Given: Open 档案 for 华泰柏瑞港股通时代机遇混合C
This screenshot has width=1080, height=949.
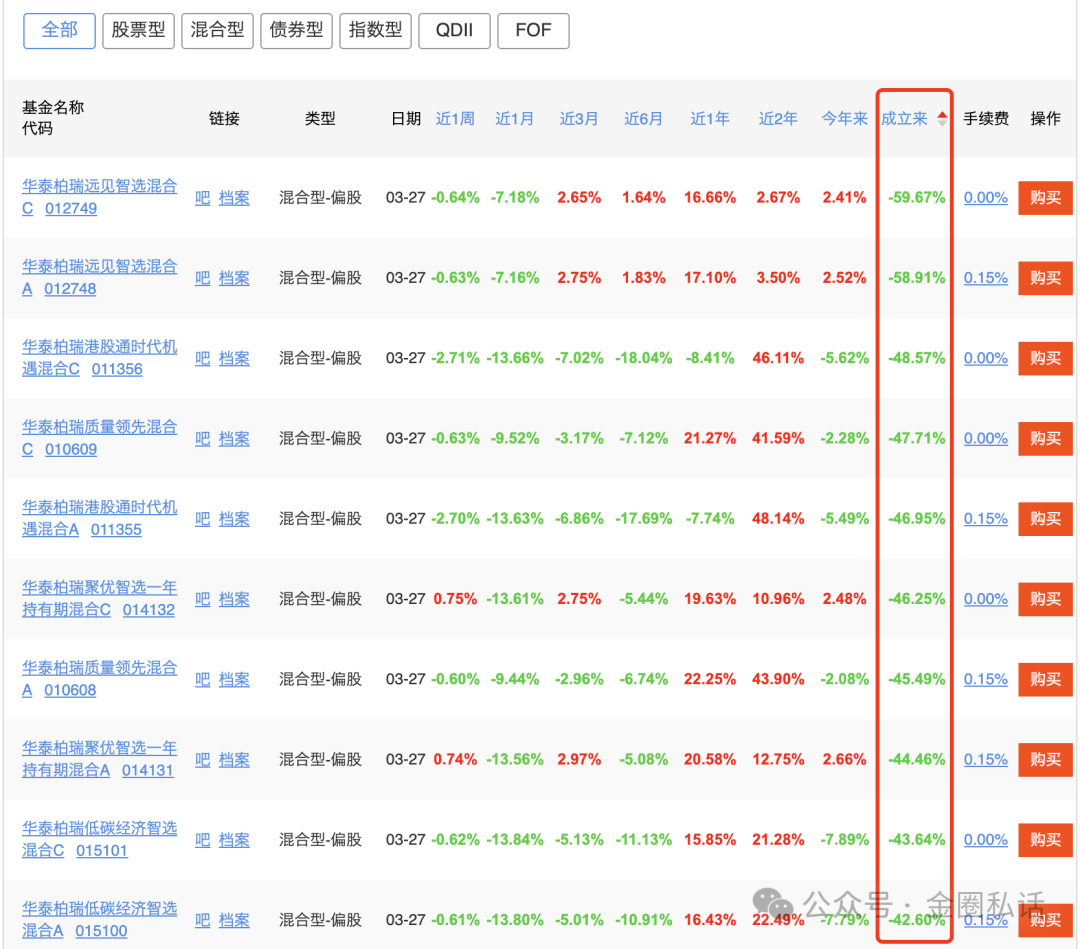Looking at the screenshot, I should tap(234, 358).
